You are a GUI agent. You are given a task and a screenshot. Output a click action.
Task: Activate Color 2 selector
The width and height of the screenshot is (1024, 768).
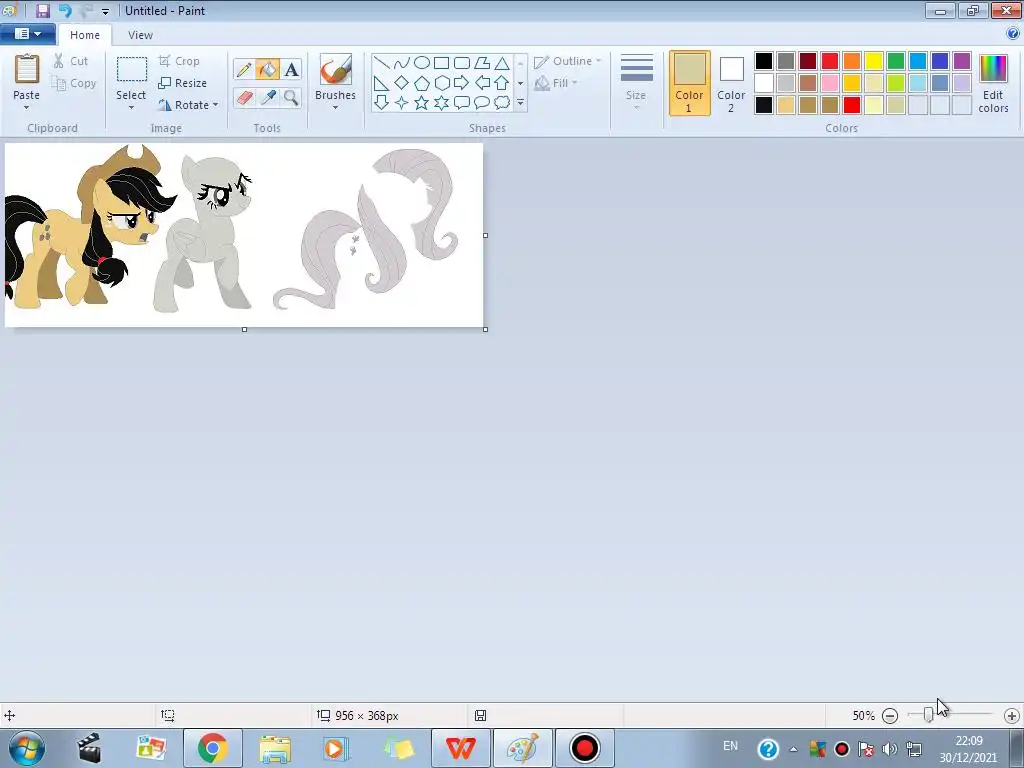(731, 83)
